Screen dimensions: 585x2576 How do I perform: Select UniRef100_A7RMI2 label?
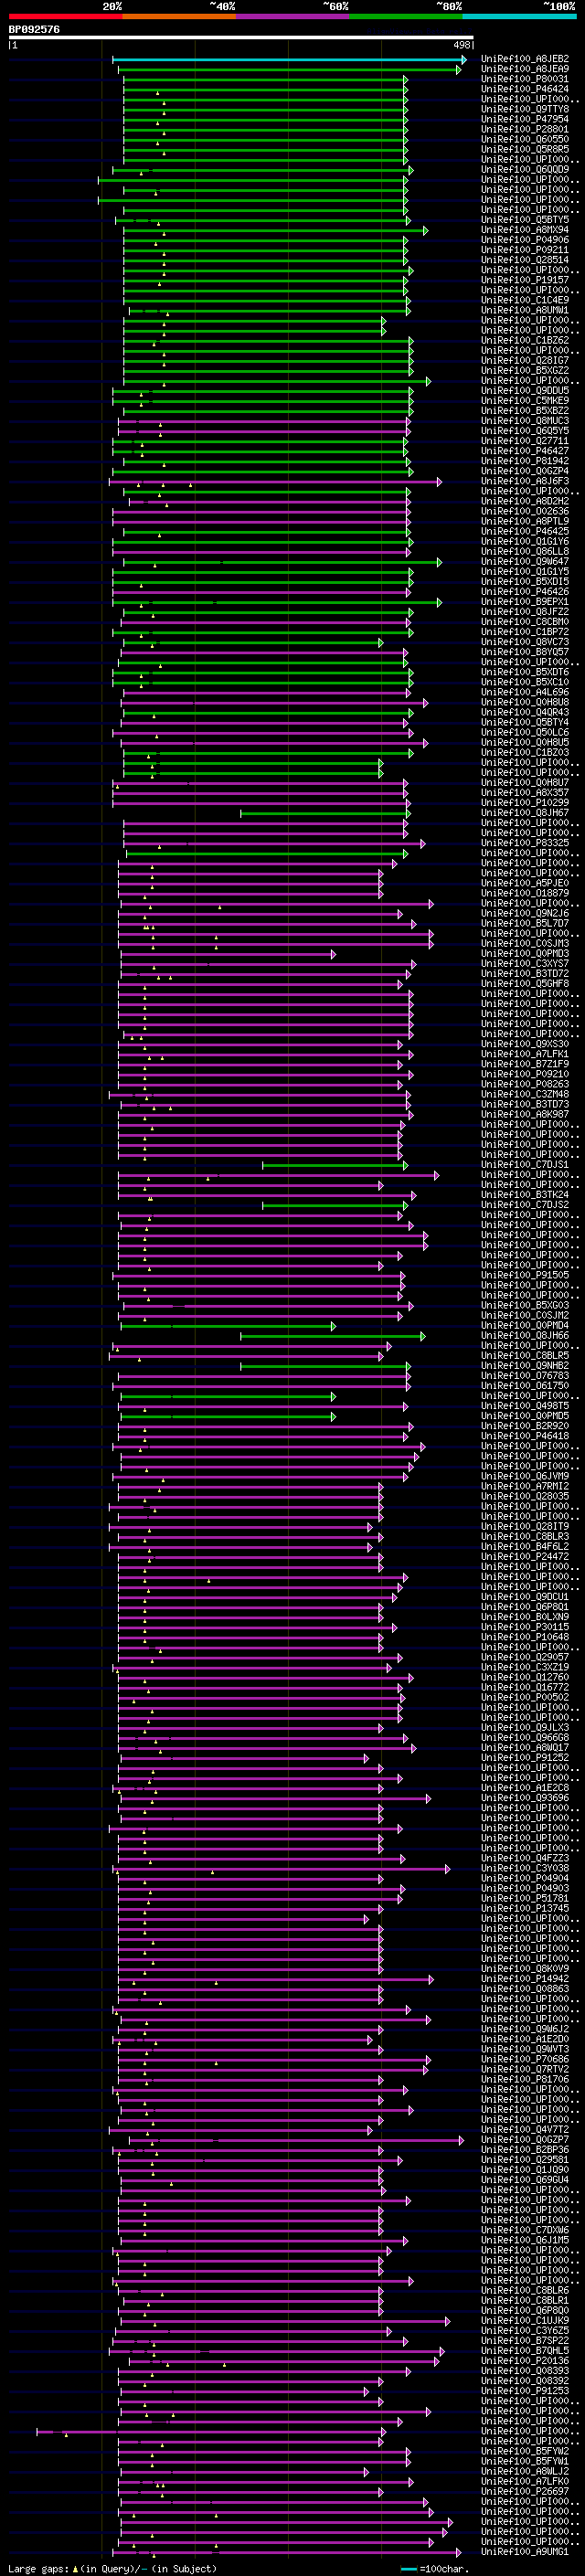tap(525, 1486)
